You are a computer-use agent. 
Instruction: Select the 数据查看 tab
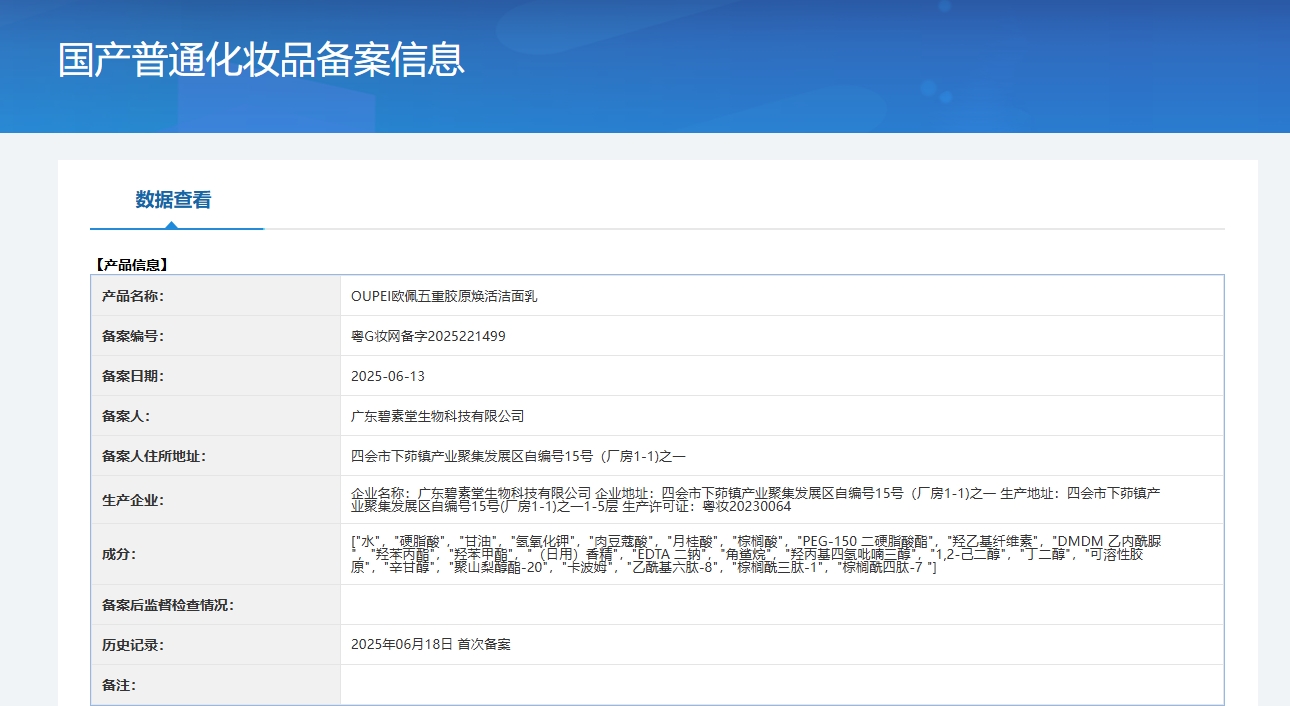tap(173, 200)
